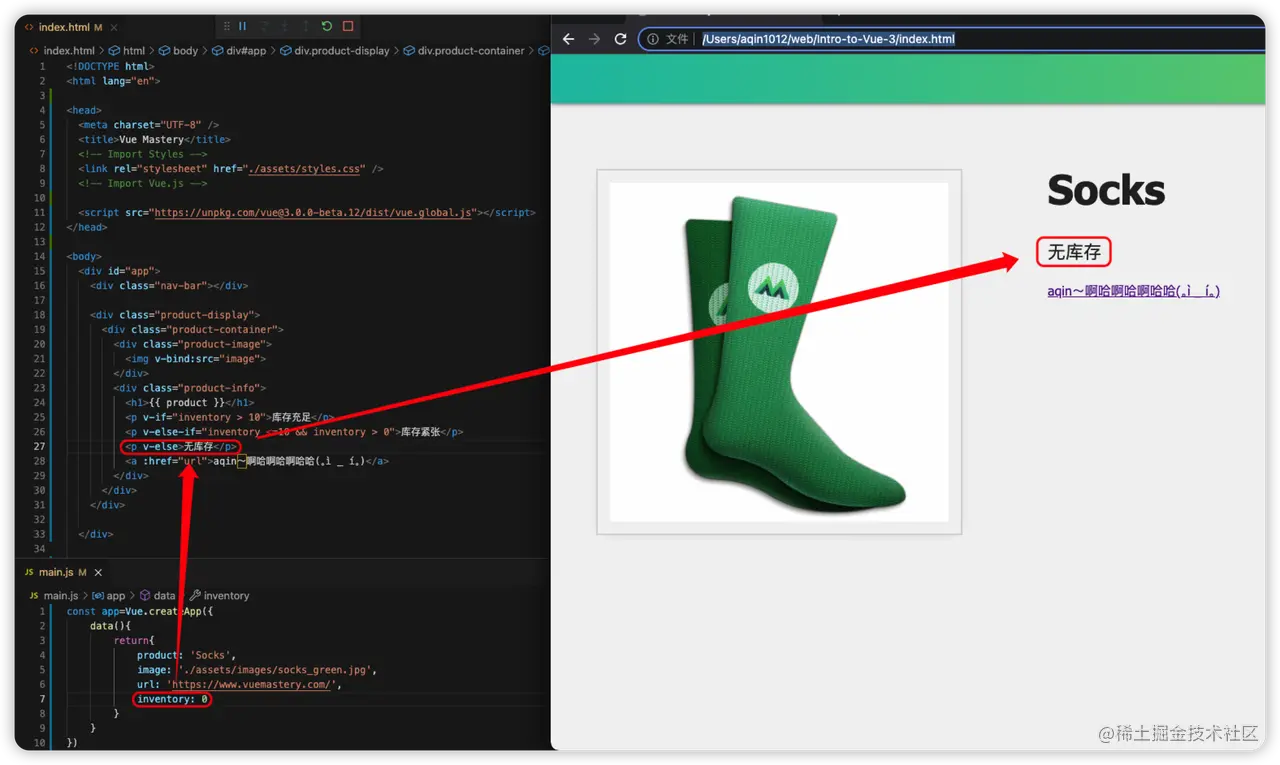Reload the browser page

point(620,39)
